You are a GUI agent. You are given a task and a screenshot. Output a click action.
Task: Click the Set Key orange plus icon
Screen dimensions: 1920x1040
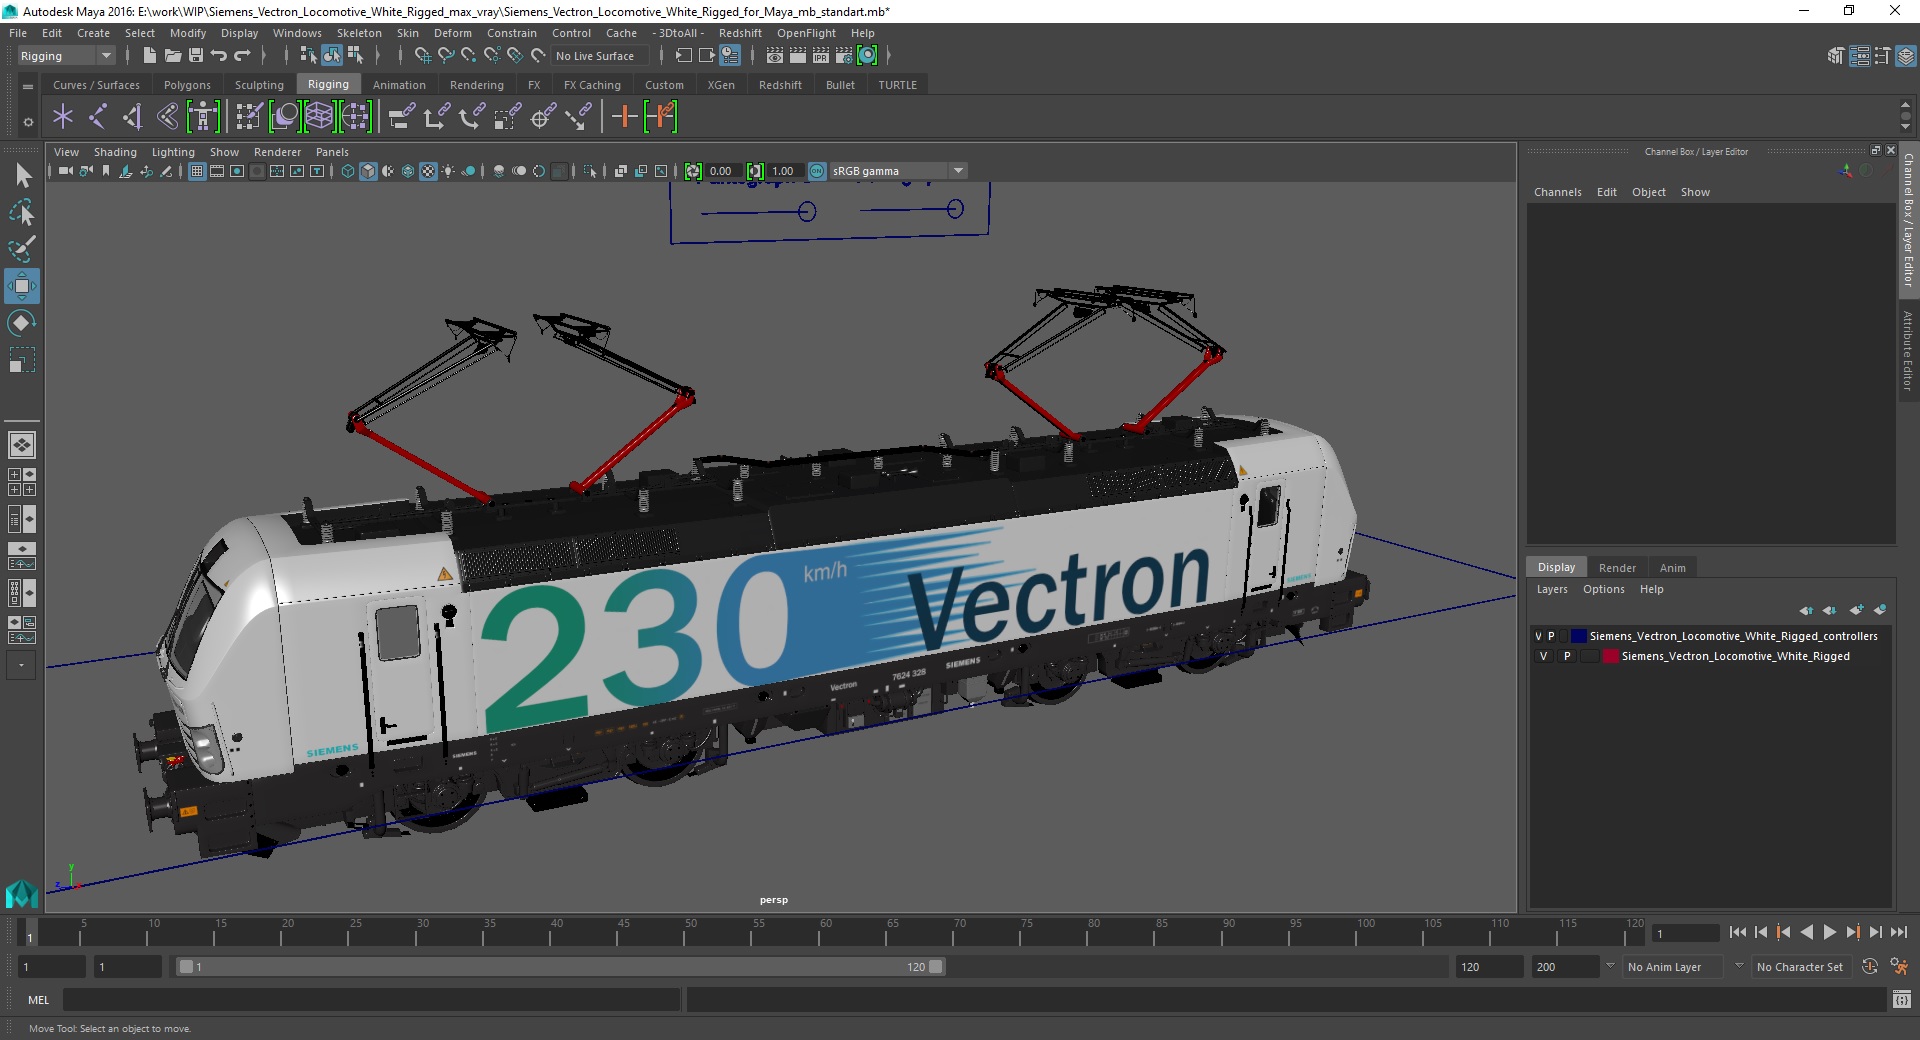(x=624, y=117)
